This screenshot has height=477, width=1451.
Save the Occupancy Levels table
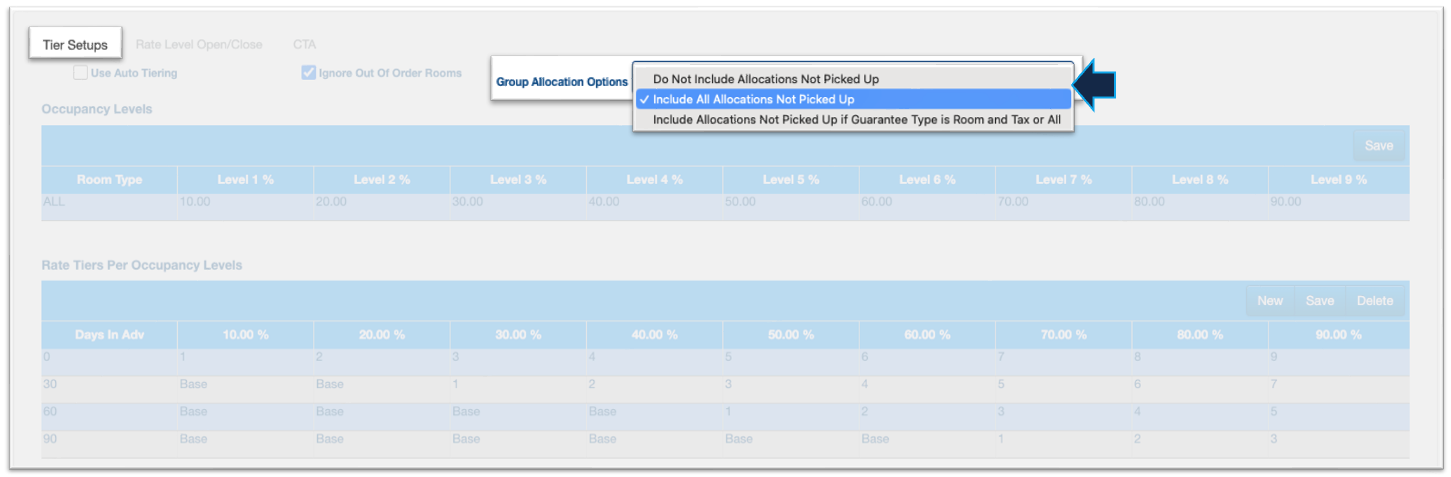click(x=1378, y=146)
